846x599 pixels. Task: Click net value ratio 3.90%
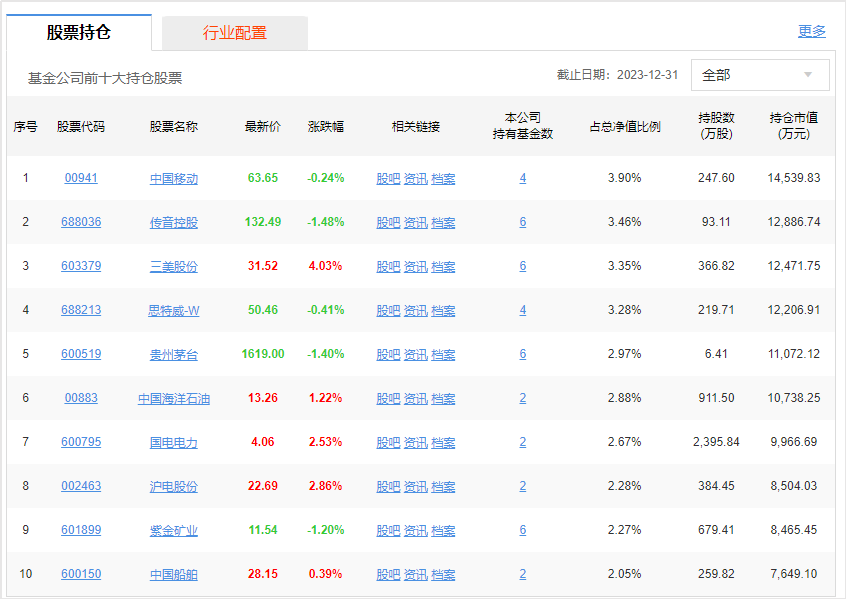[624, 178]
